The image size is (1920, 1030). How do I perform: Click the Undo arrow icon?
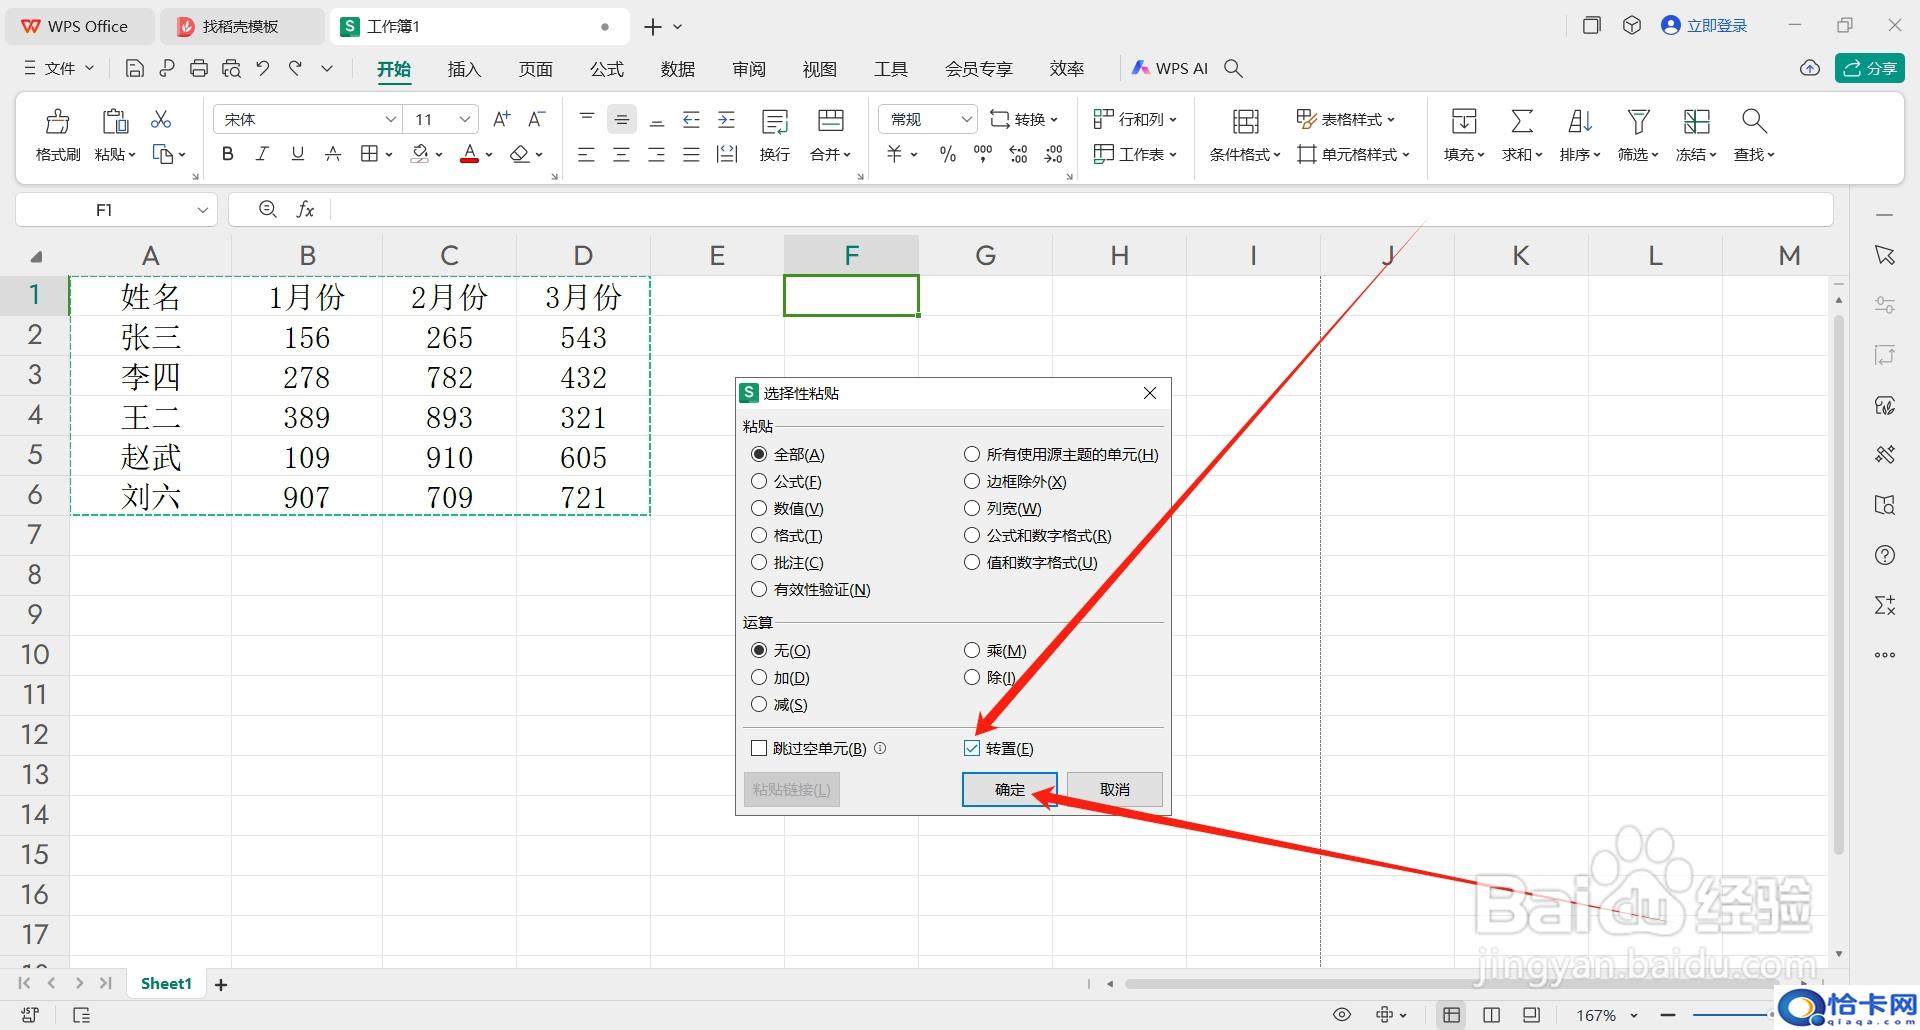point(263,68)
